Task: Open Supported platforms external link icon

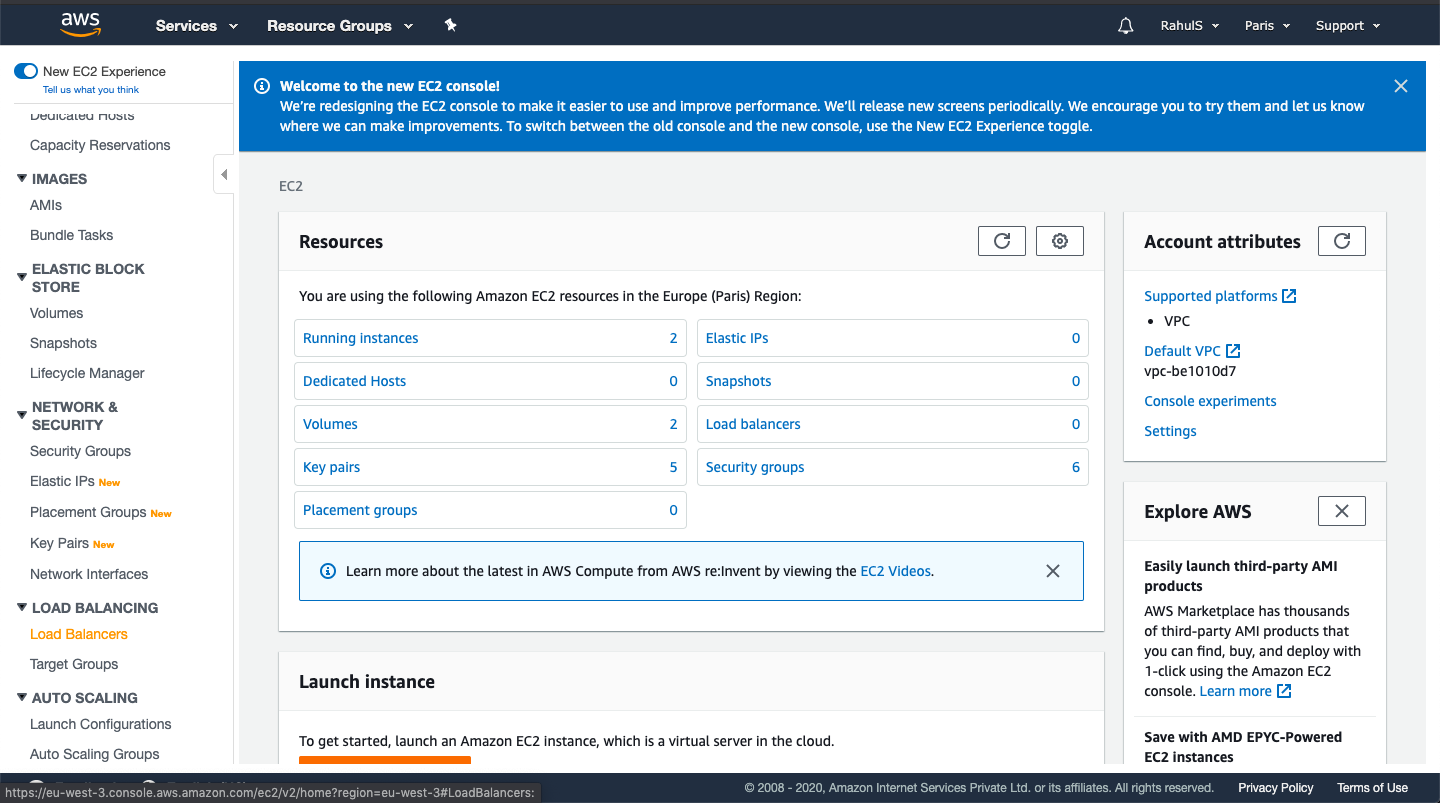Action: point(1290,295)
